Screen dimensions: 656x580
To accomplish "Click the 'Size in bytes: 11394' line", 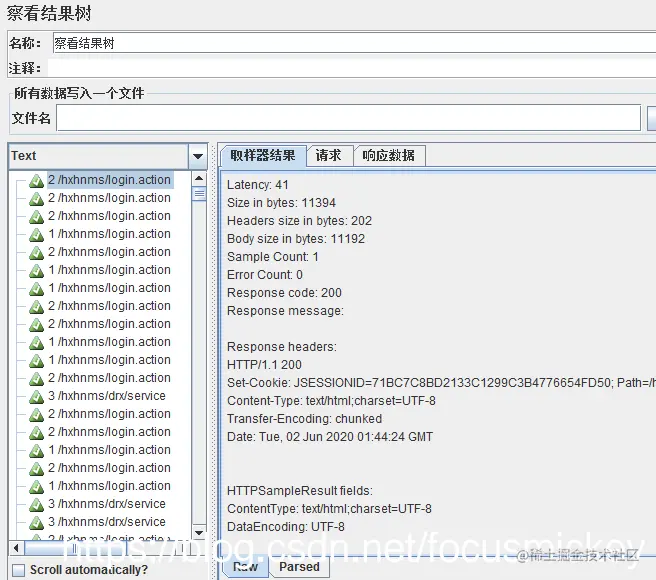I will point(281,203).
